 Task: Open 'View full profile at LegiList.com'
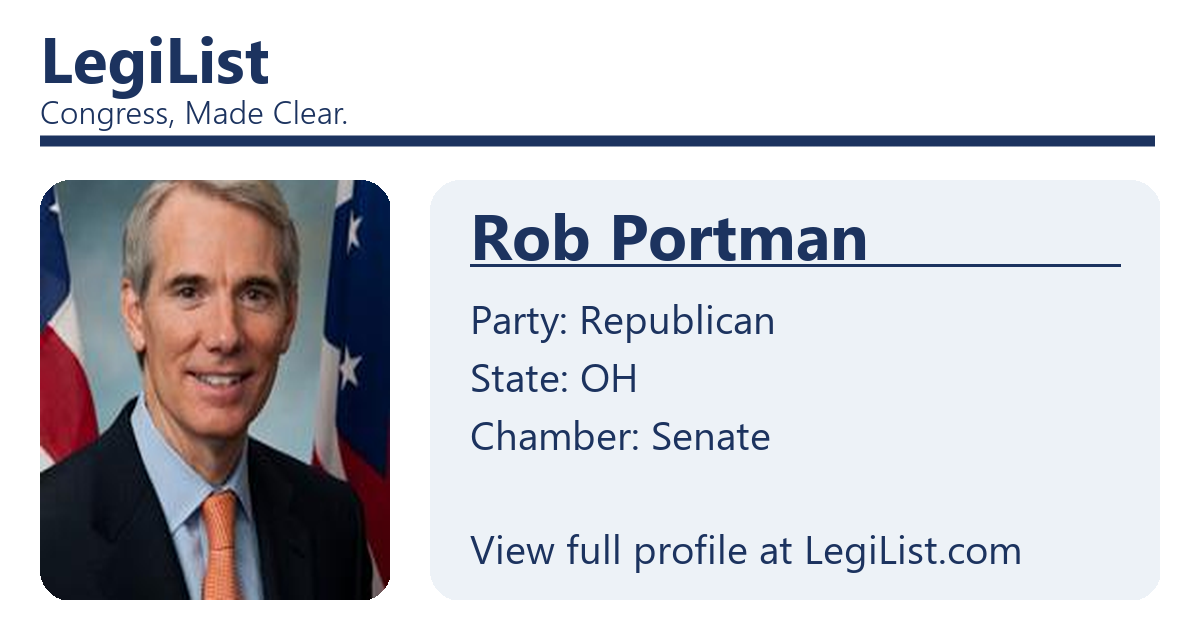coord(745,551)
